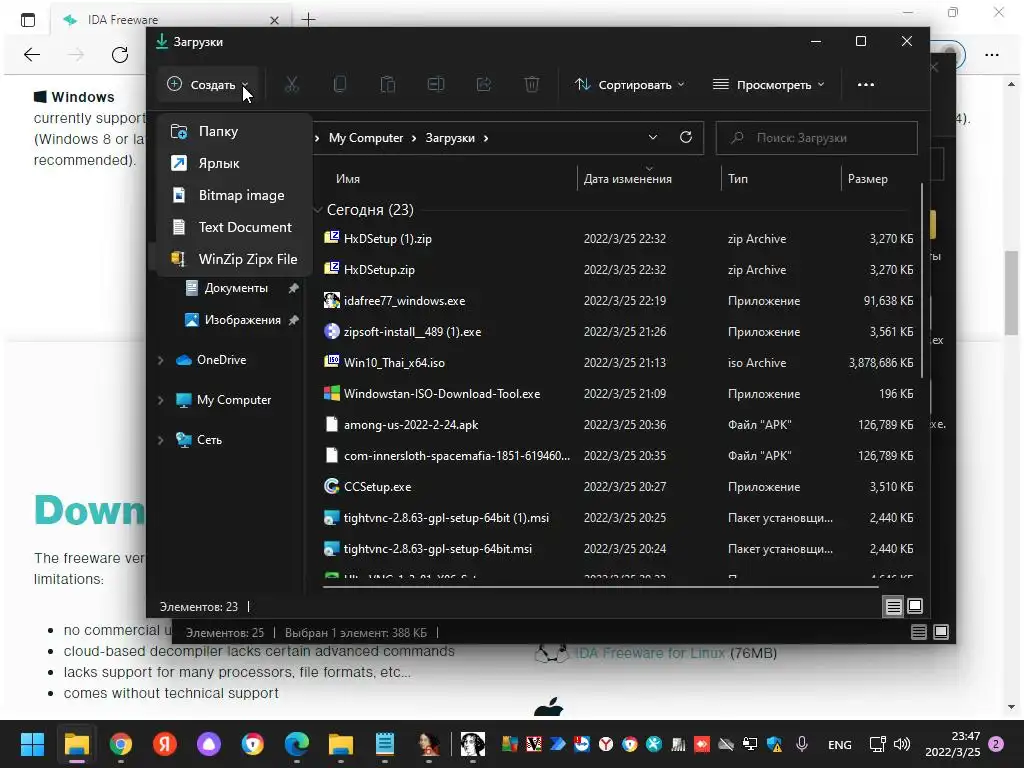Click the CCSetup.exe file icon
This screenshot has height=768, width=1024.
click(x=332, y=486)
